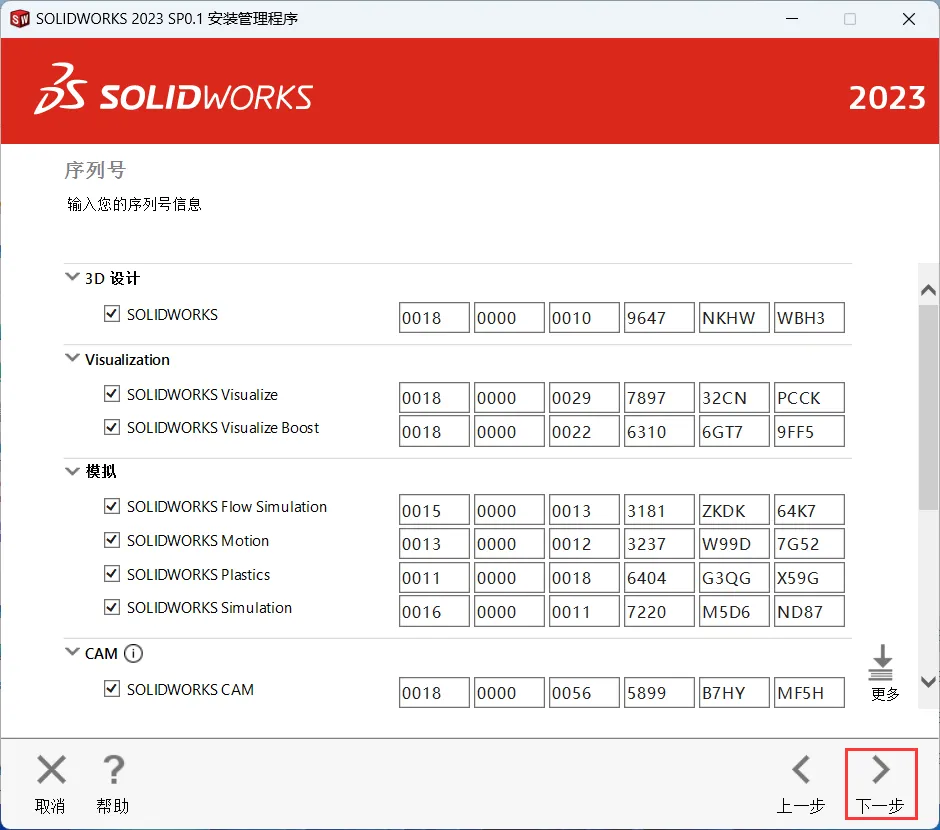Image resolution: width=940 pixels, height=830 pixels.
Task: Collapse the Visualization section
Action: [72, 358]
